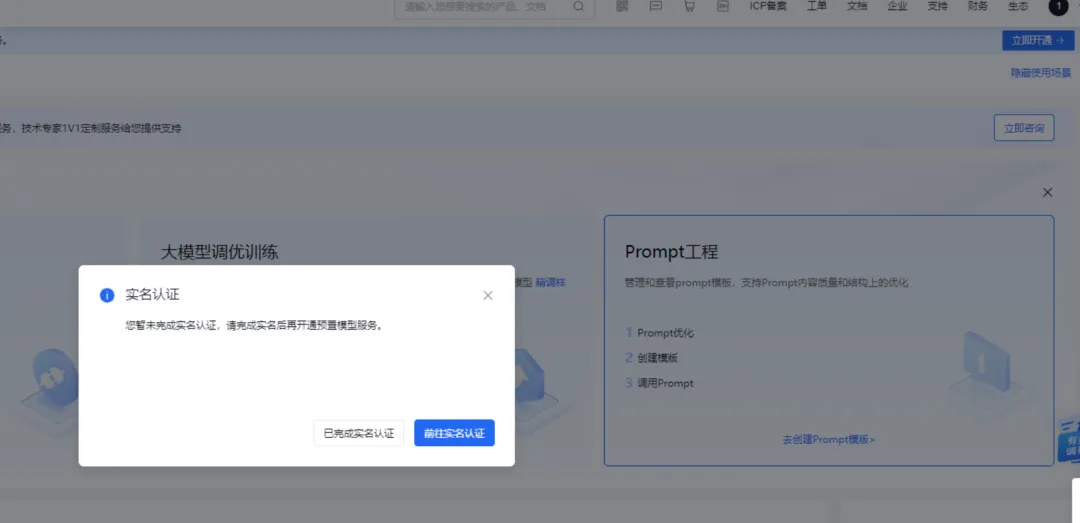The width and height of the screenshot is (1080, 523).
Task: Click the 立即咨询 outlined button
Action: tap(1024, 127)
